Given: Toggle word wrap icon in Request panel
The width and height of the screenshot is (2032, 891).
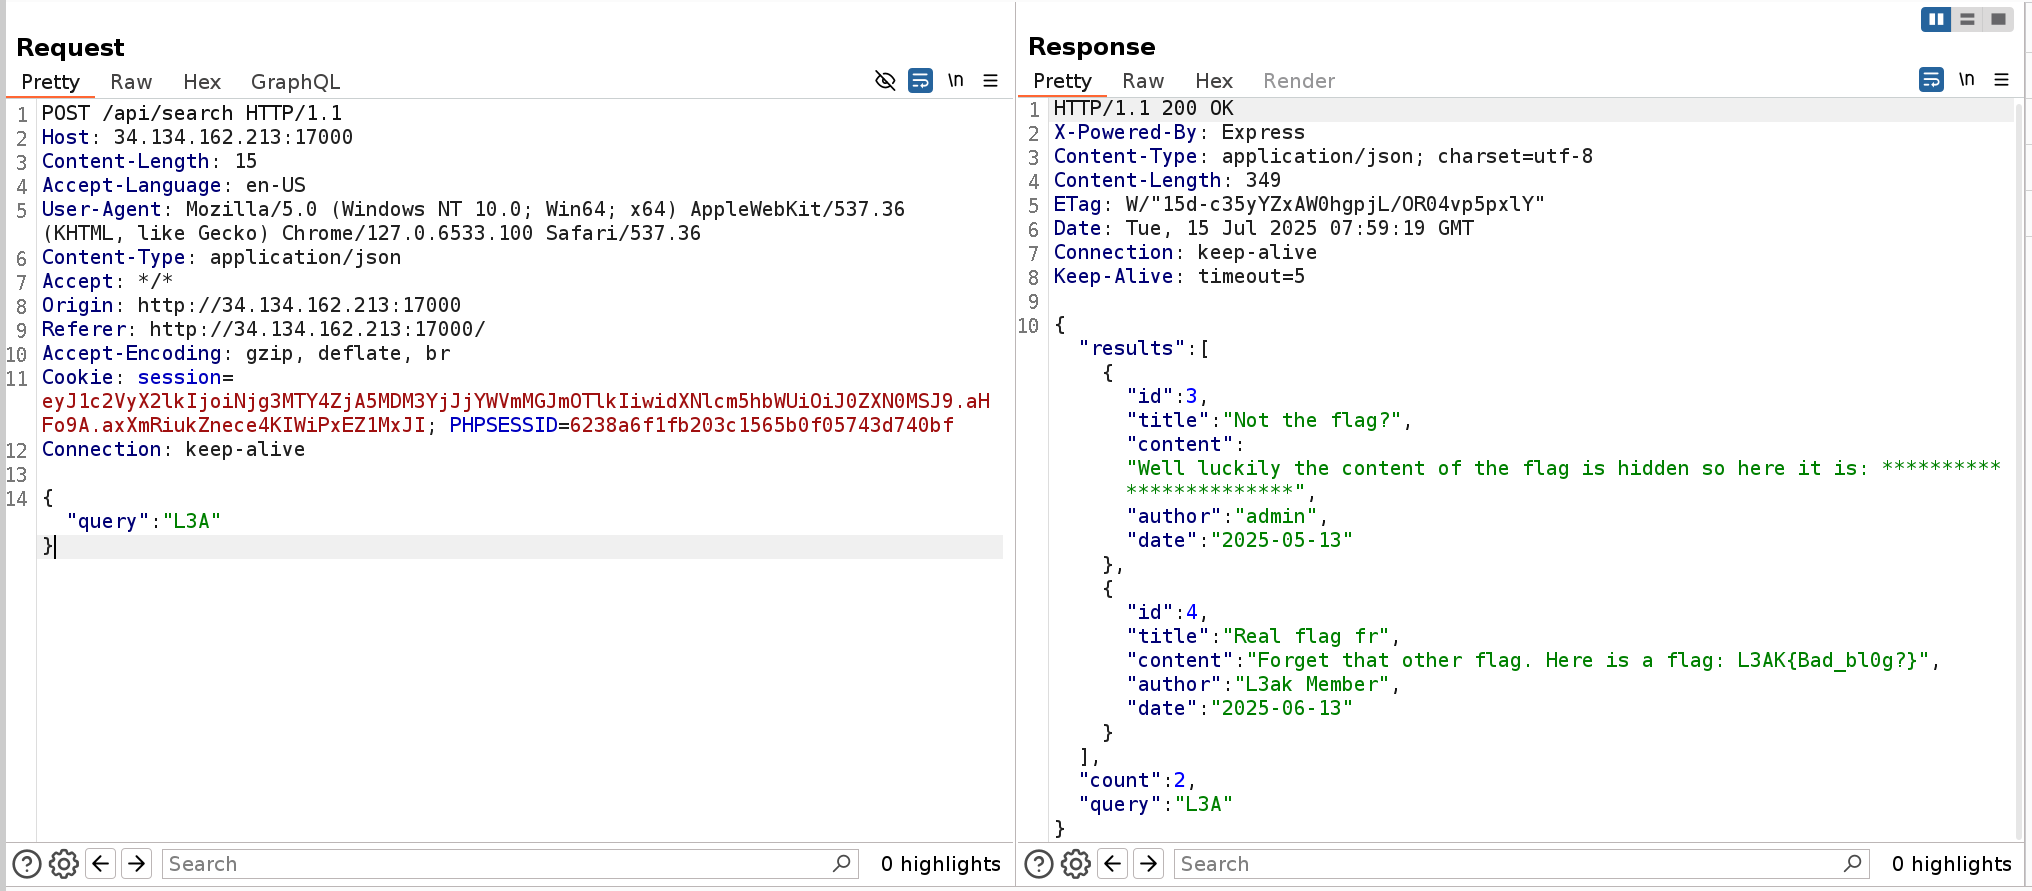Looking at the screenshot, I should click(x=920, y=81).
